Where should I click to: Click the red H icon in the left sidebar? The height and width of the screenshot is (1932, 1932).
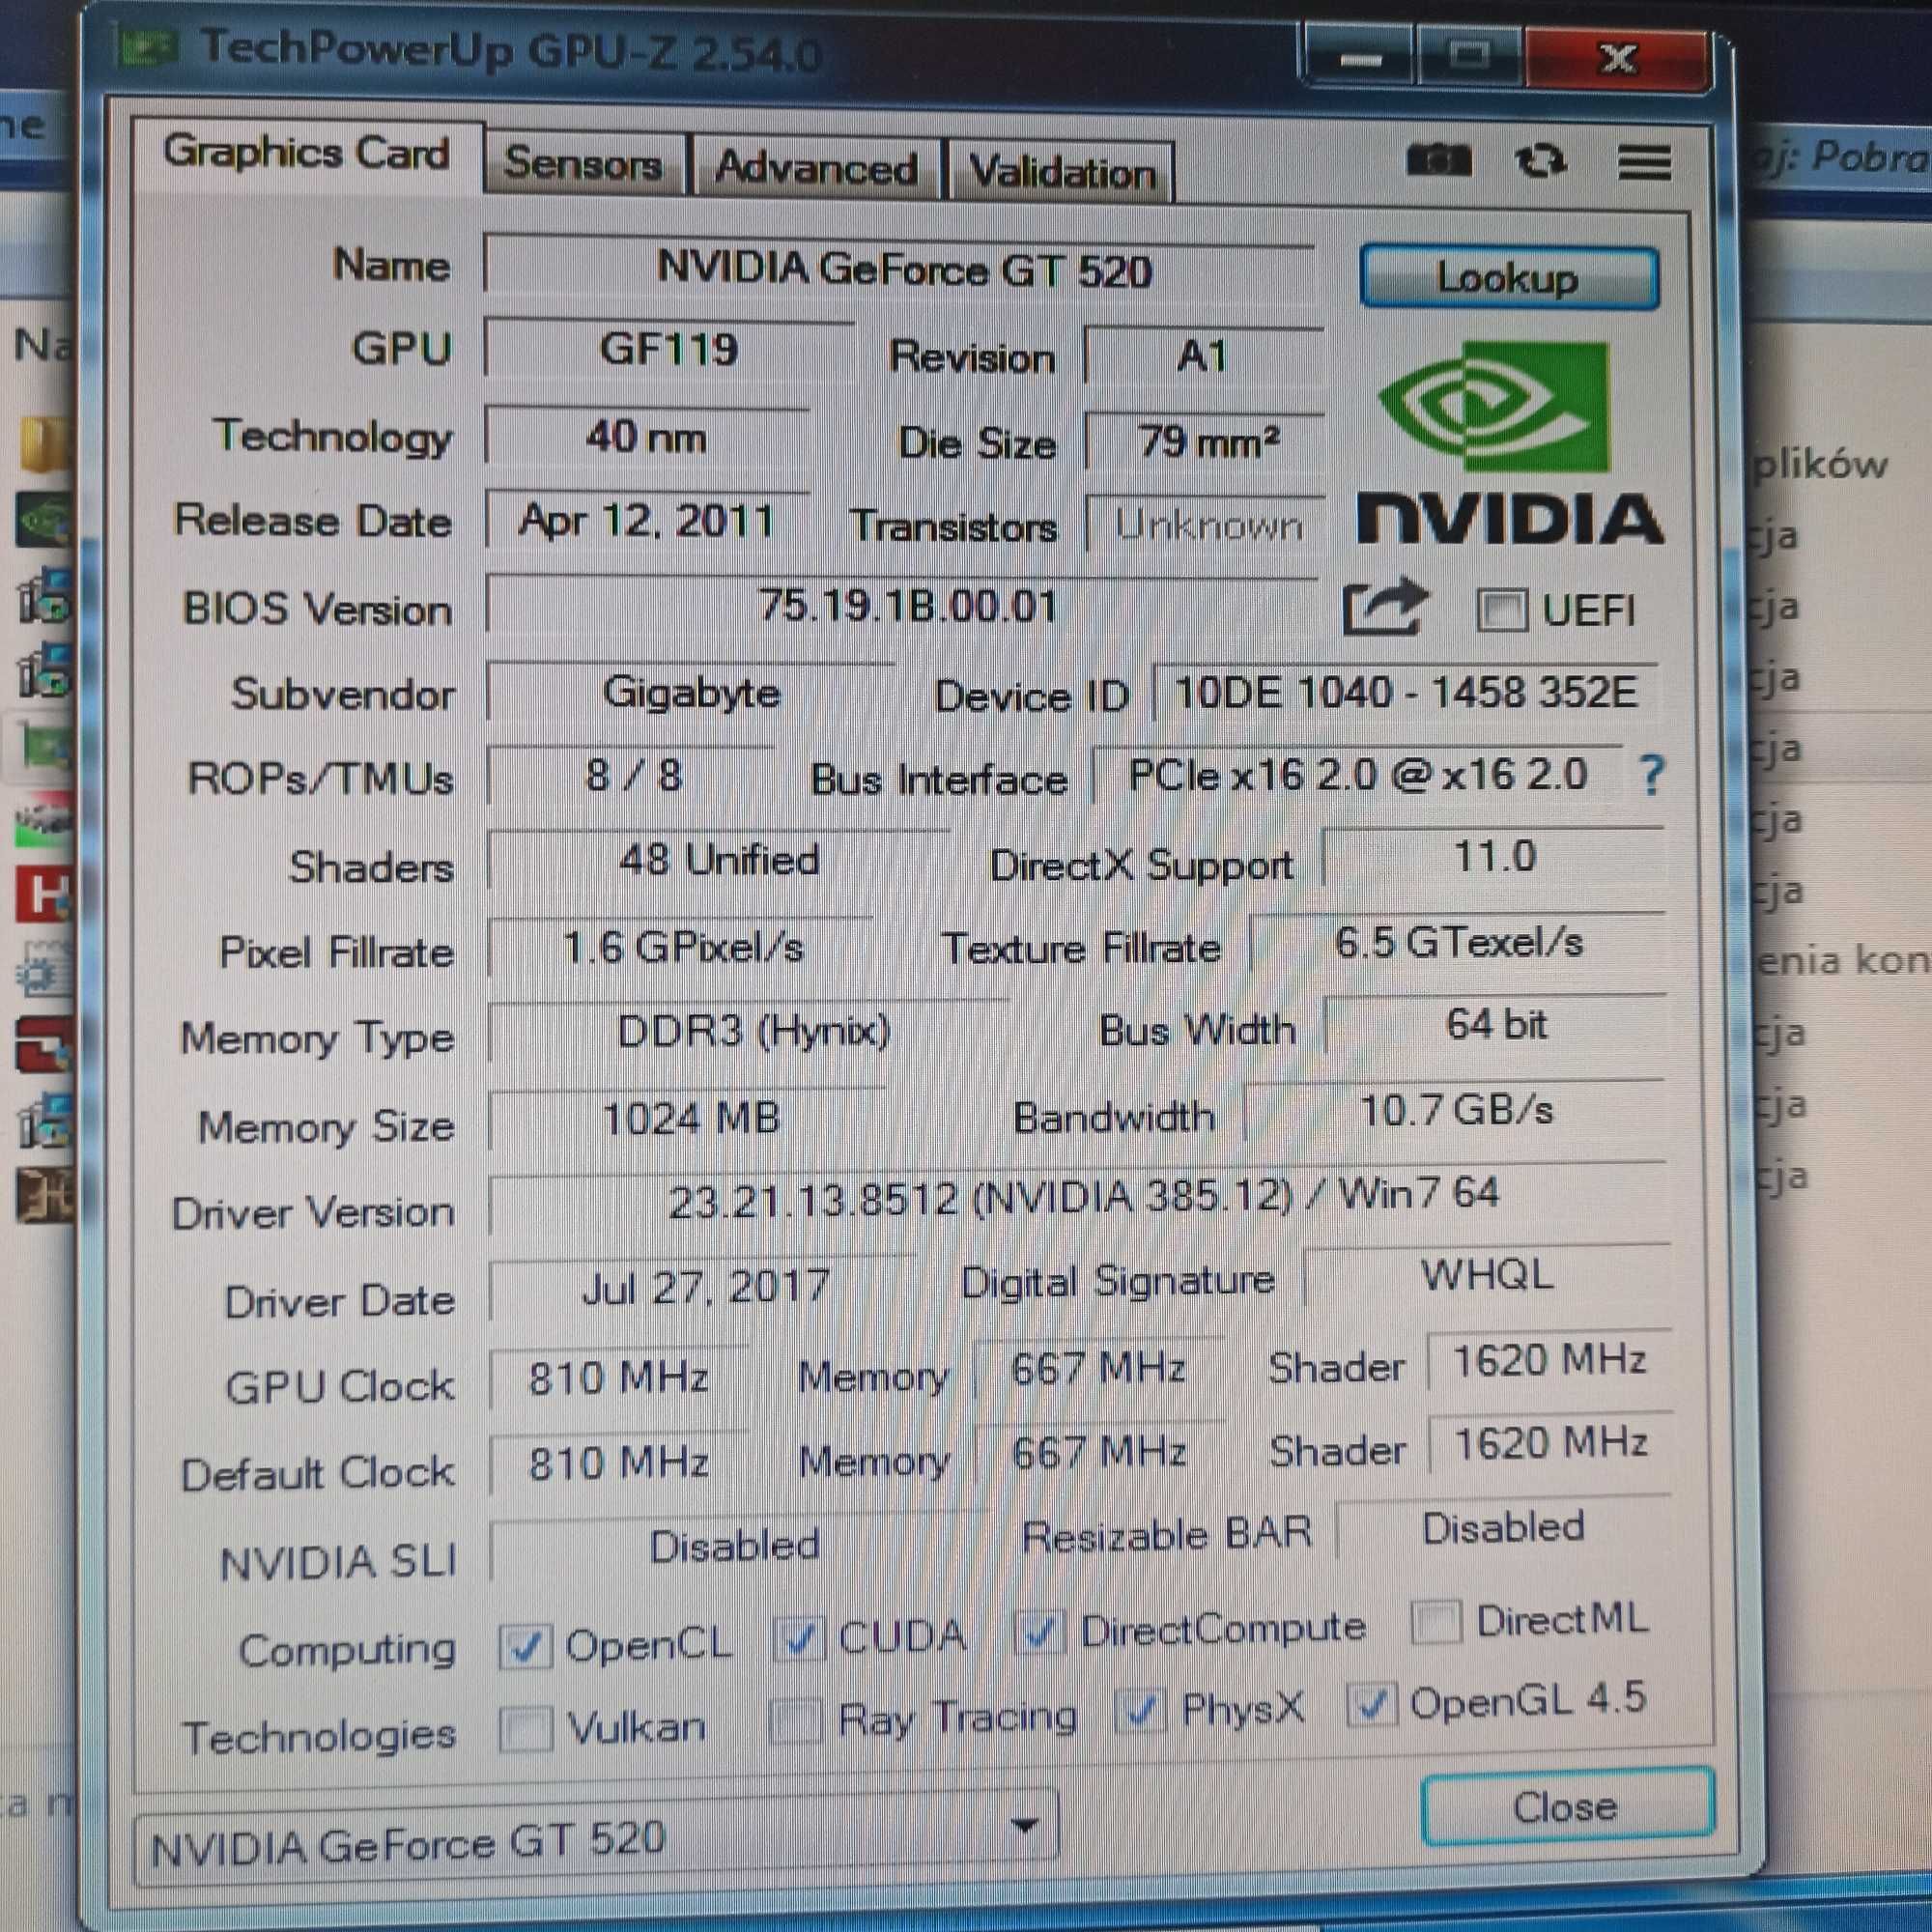point(44,892)
